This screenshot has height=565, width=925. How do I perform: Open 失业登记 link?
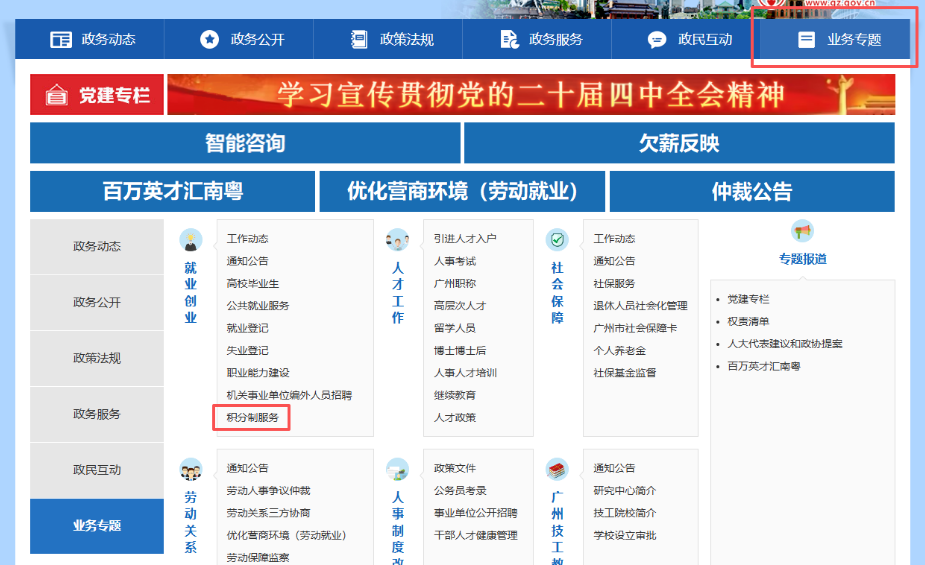[247, 350]
